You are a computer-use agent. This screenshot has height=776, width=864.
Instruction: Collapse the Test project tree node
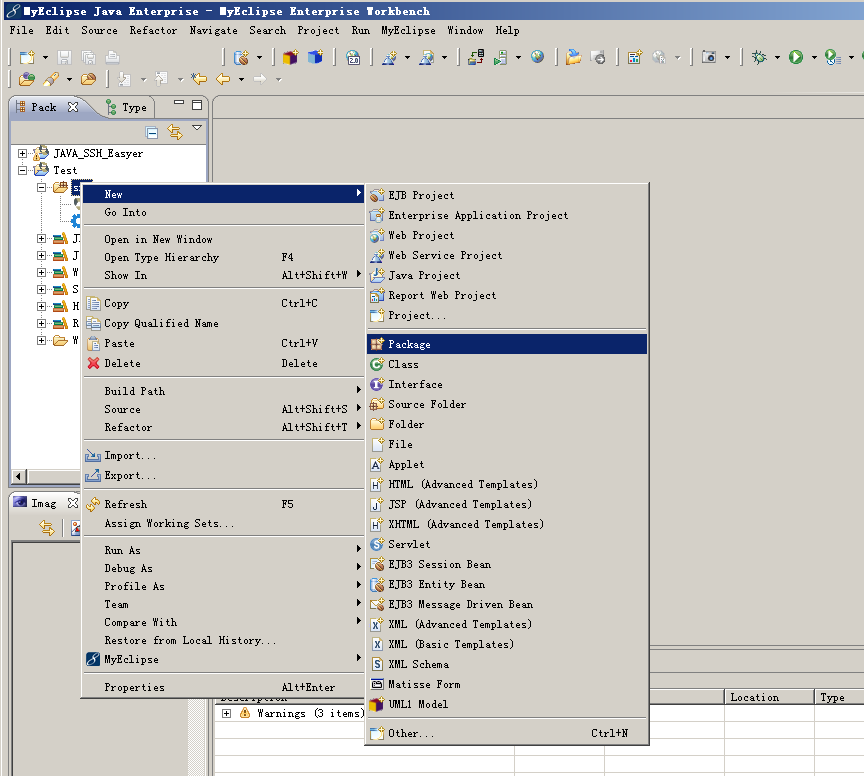coord(23,171)
